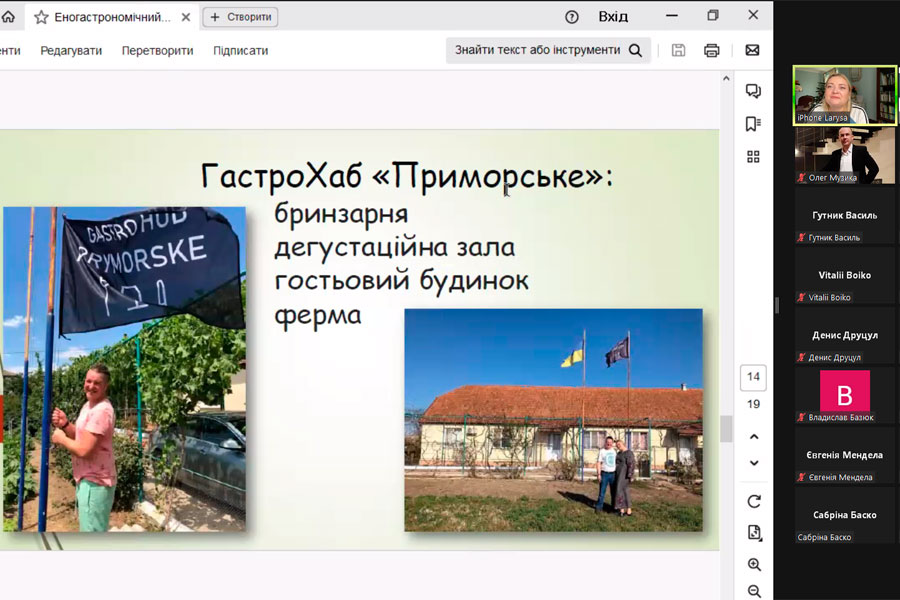Open the help question mark icon
Image resolution: width=900 pixels, height=600 pixels.
[x=572, y=17]
